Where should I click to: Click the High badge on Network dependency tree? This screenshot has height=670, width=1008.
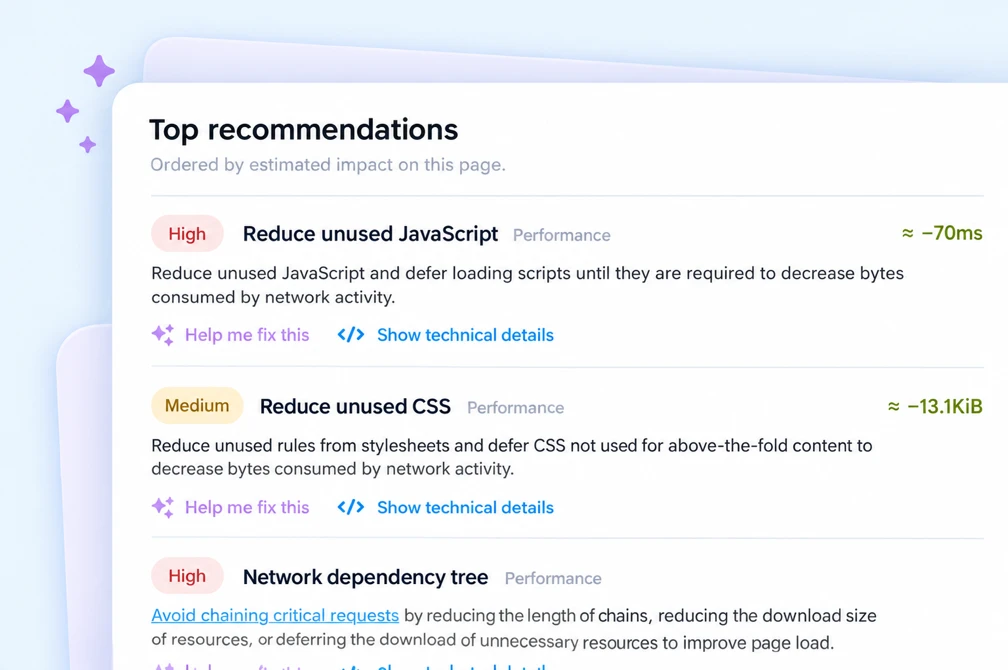click(x=187, y=575)
